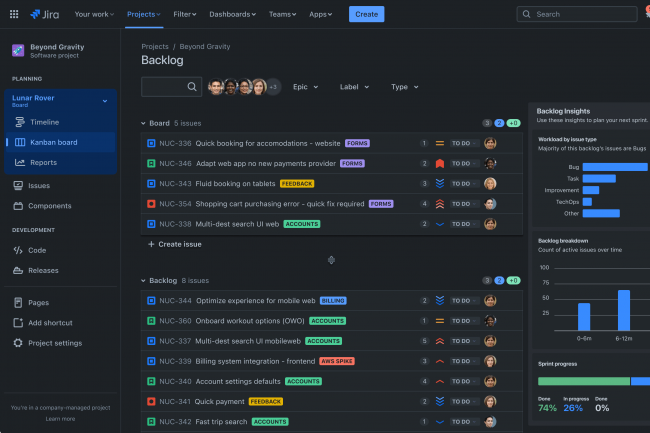Collapse the Board issues section
The width and height of the screenshot is (650, 433).
click(x=144, y=123)
